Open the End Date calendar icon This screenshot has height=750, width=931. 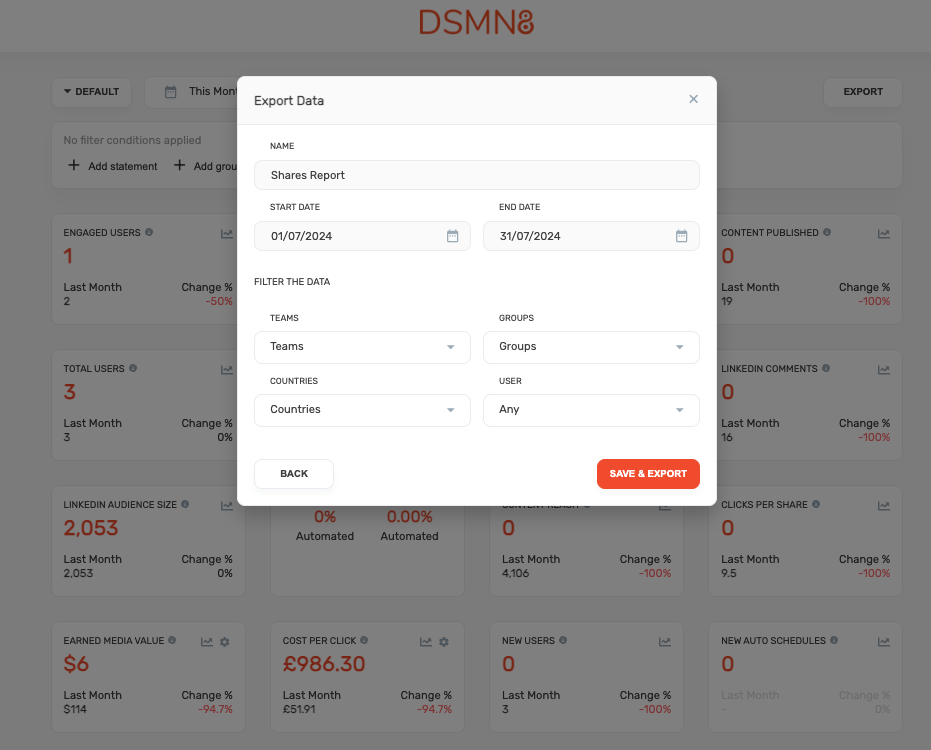coord(681,236)
